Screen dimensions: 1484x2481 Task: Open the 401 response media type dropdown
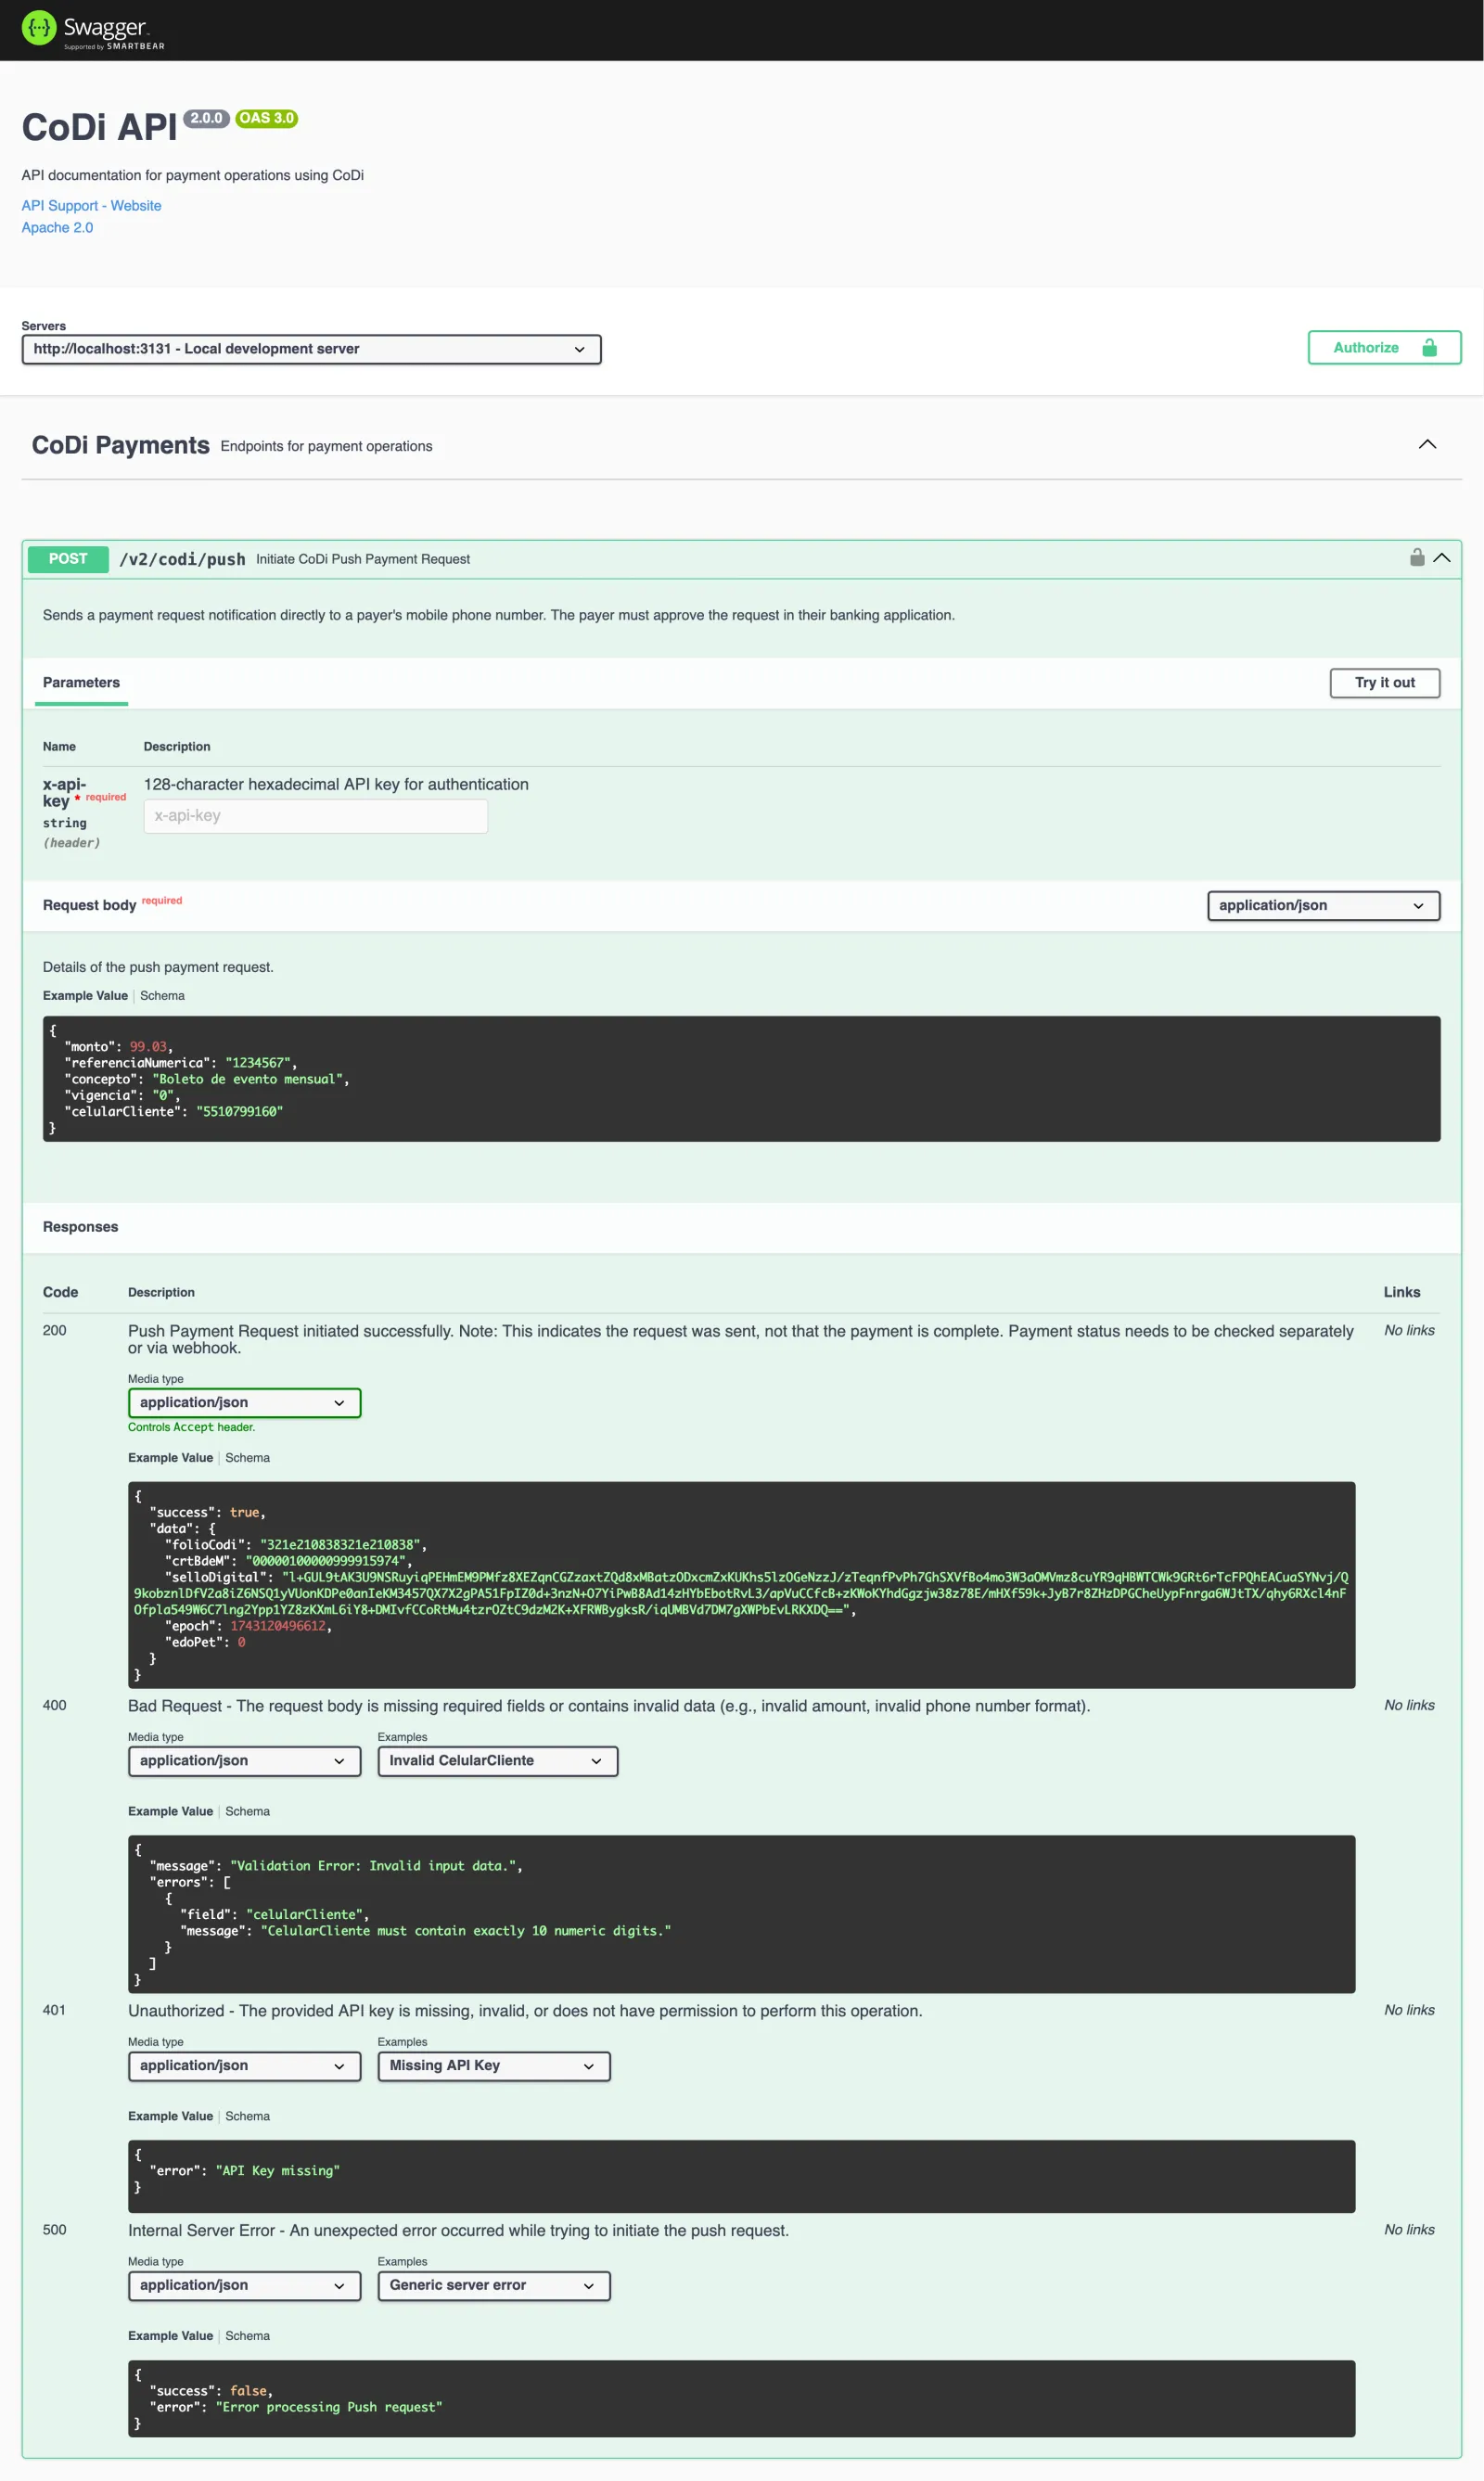coord(244,2065)
